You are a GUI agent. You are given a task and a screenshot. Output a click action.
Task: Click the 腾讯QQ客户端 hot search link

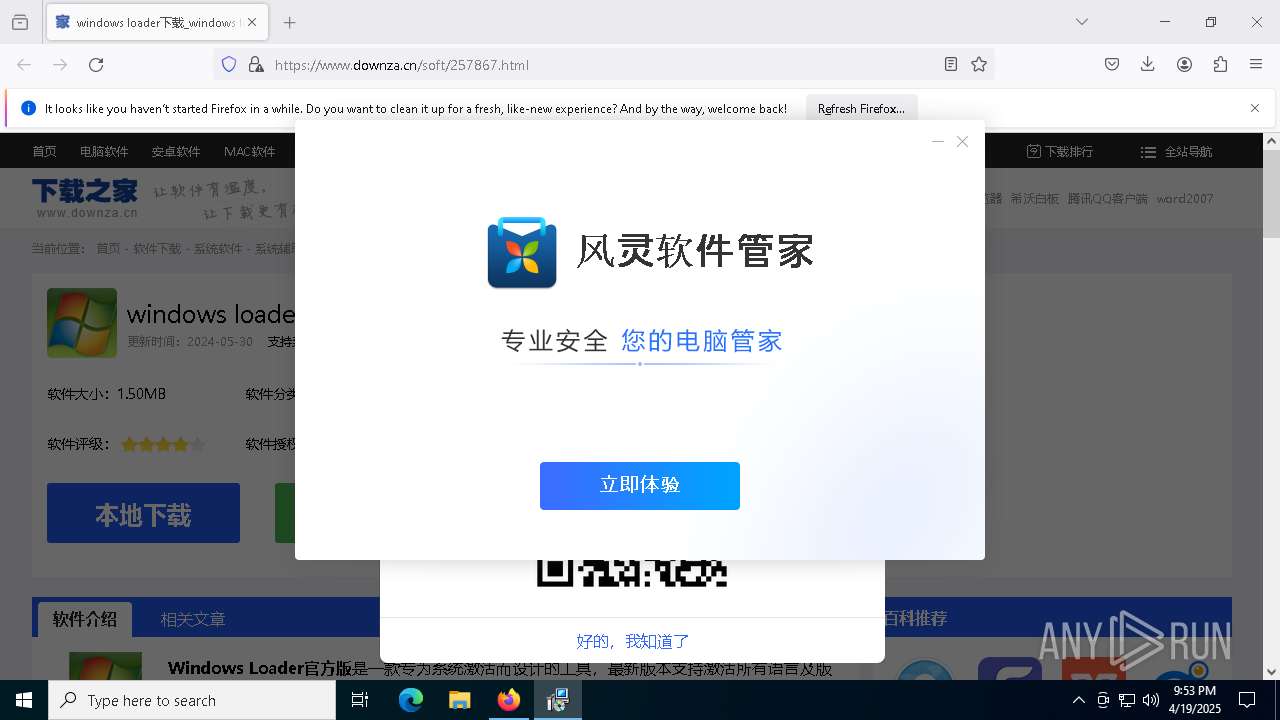pos(1107,199)
